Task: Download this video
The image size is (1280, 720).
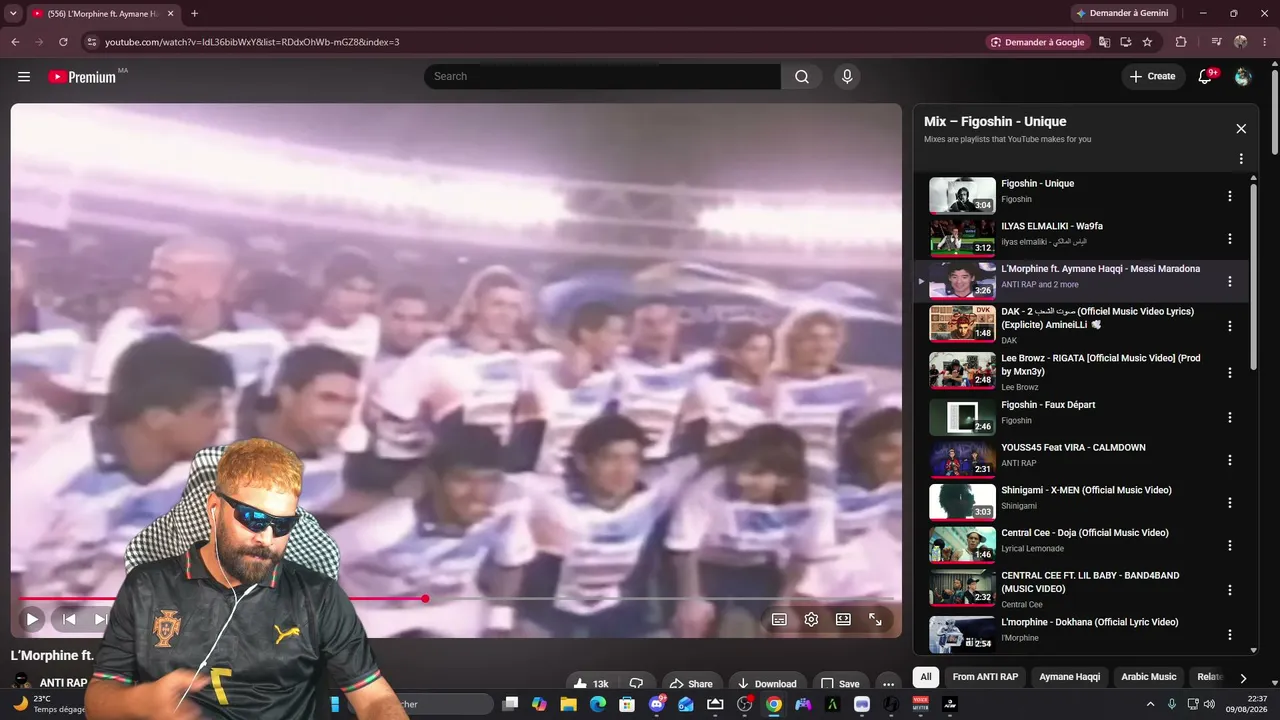Action: [x=767, y=684]
